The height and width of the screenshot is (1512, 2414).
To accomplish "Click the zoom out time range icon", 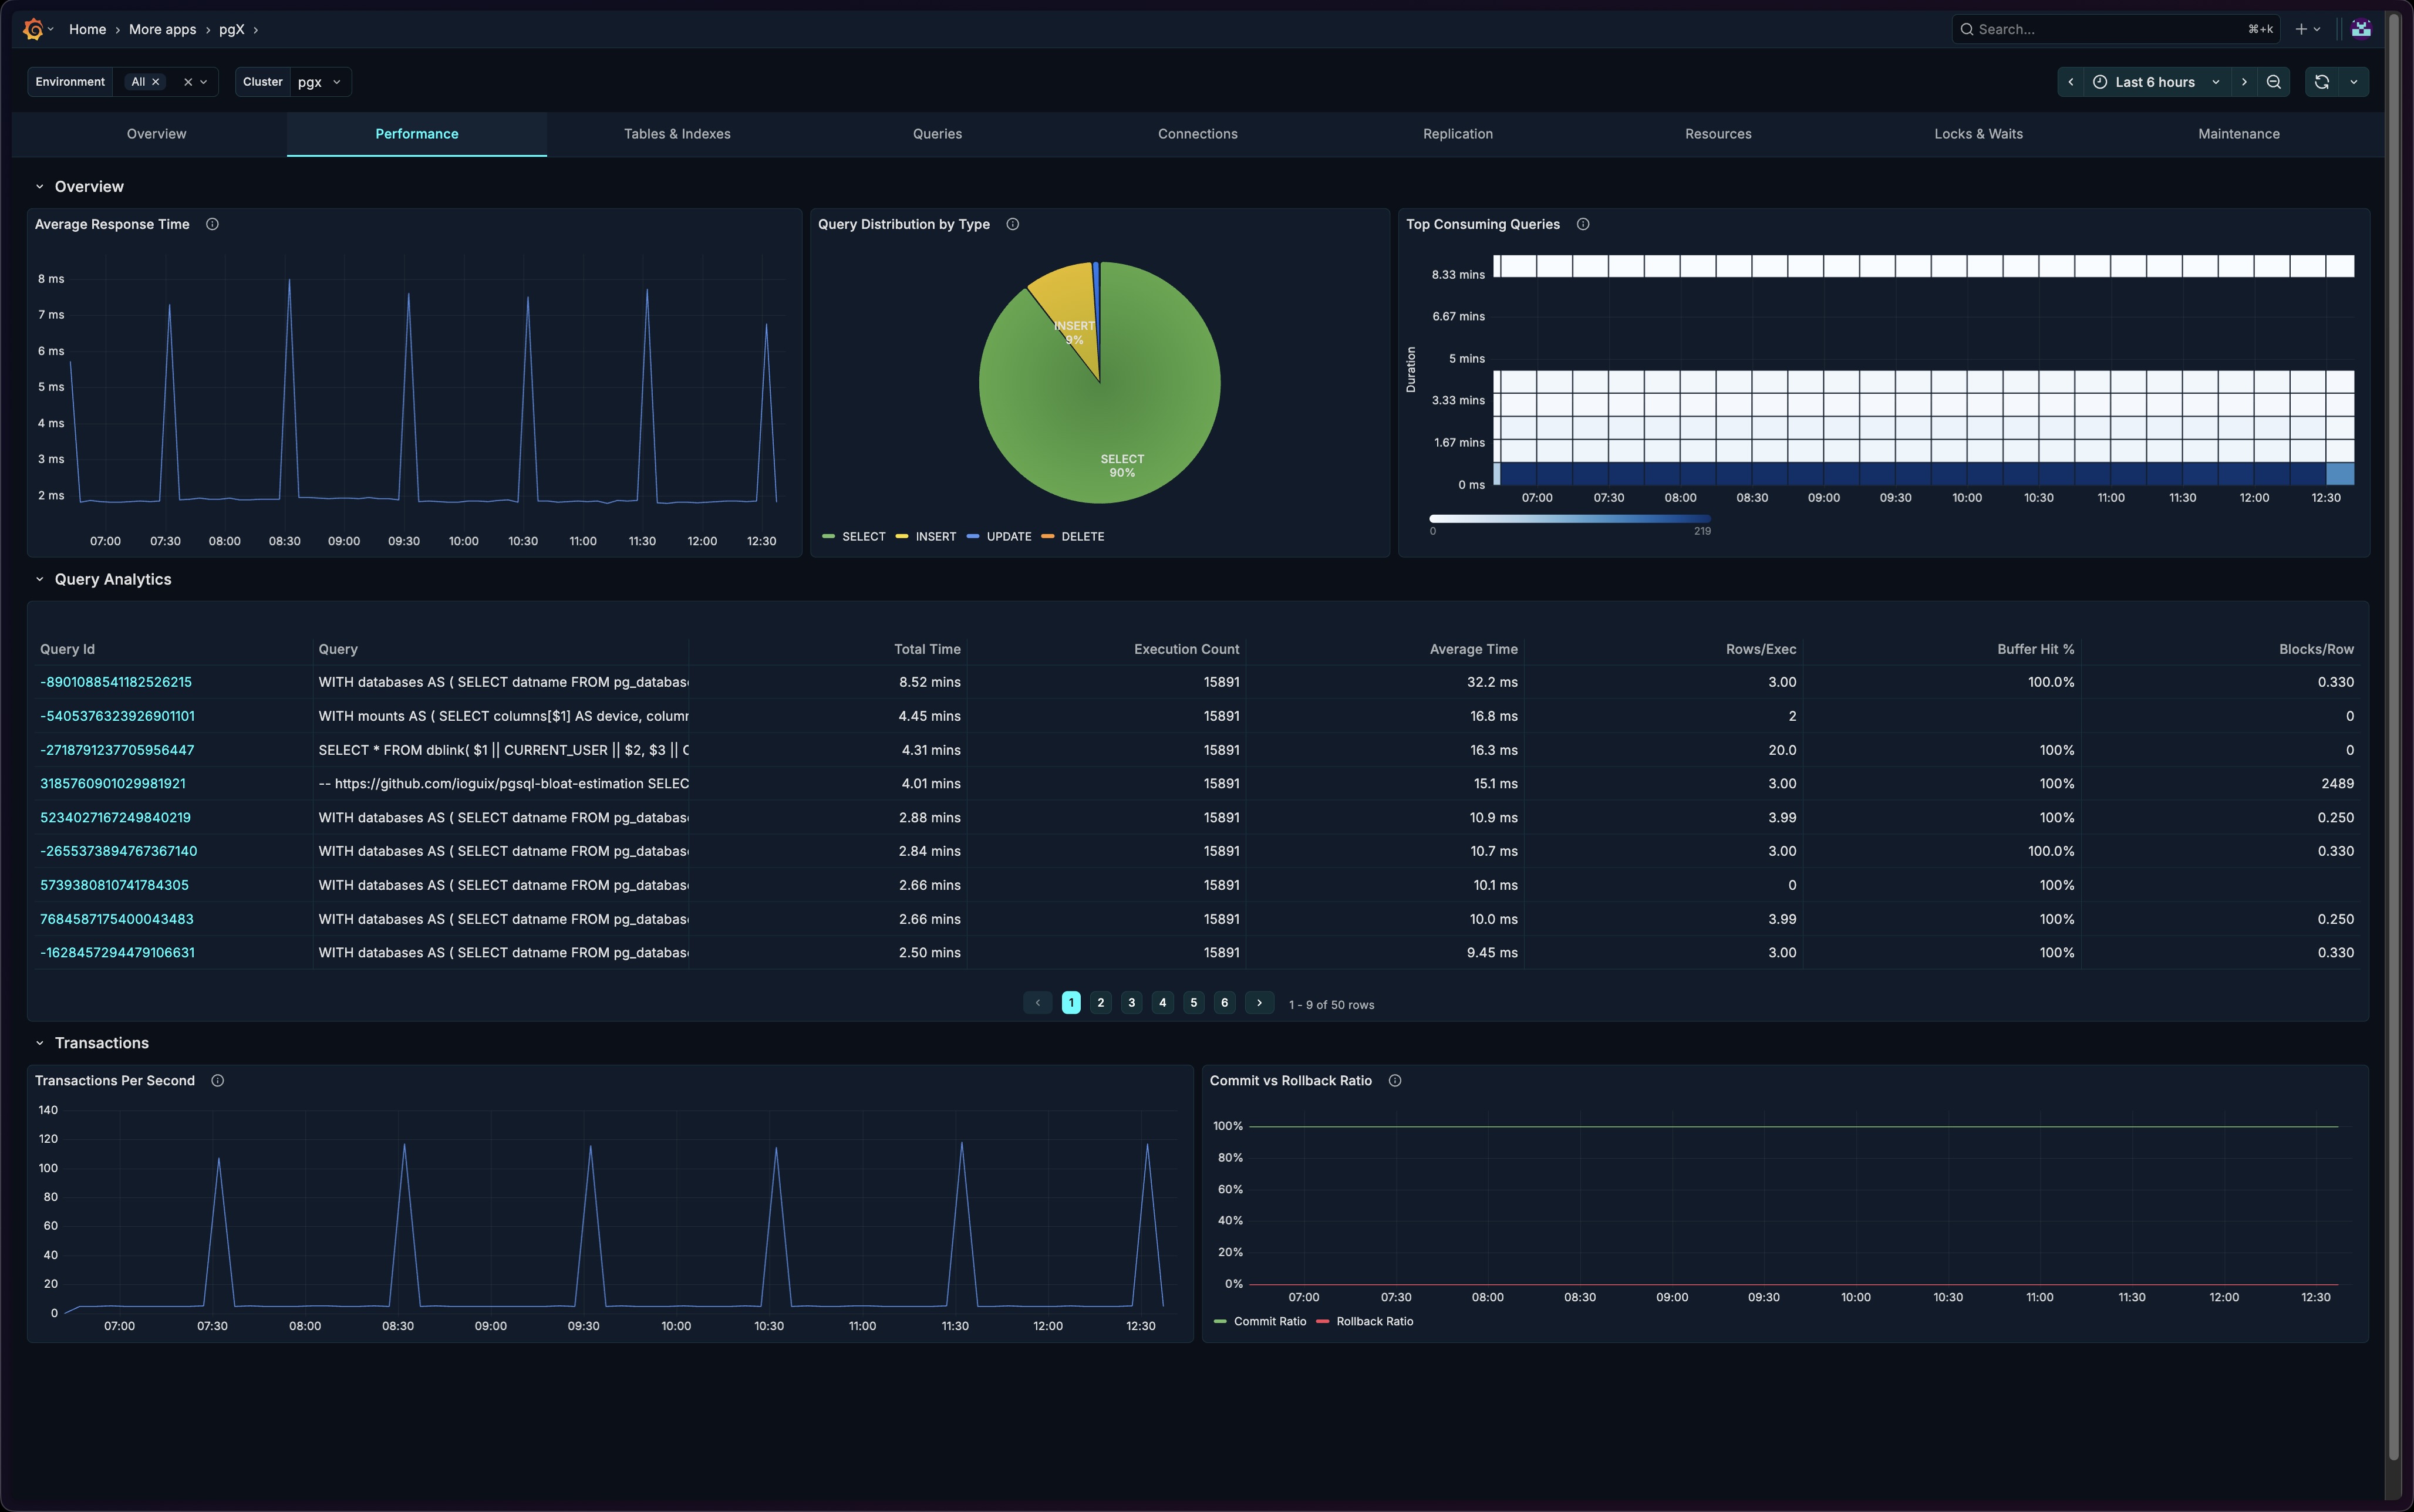I will (x=2274, y=82).
